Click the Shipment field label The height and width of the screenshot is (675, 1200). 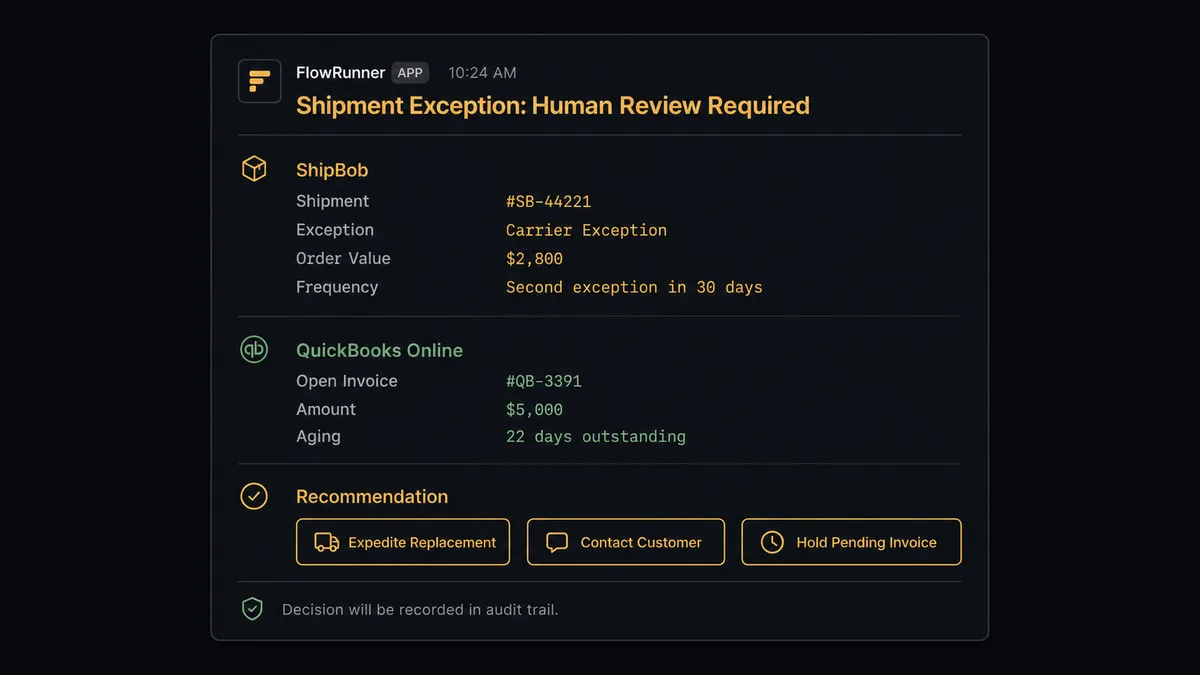click(332, 201)
